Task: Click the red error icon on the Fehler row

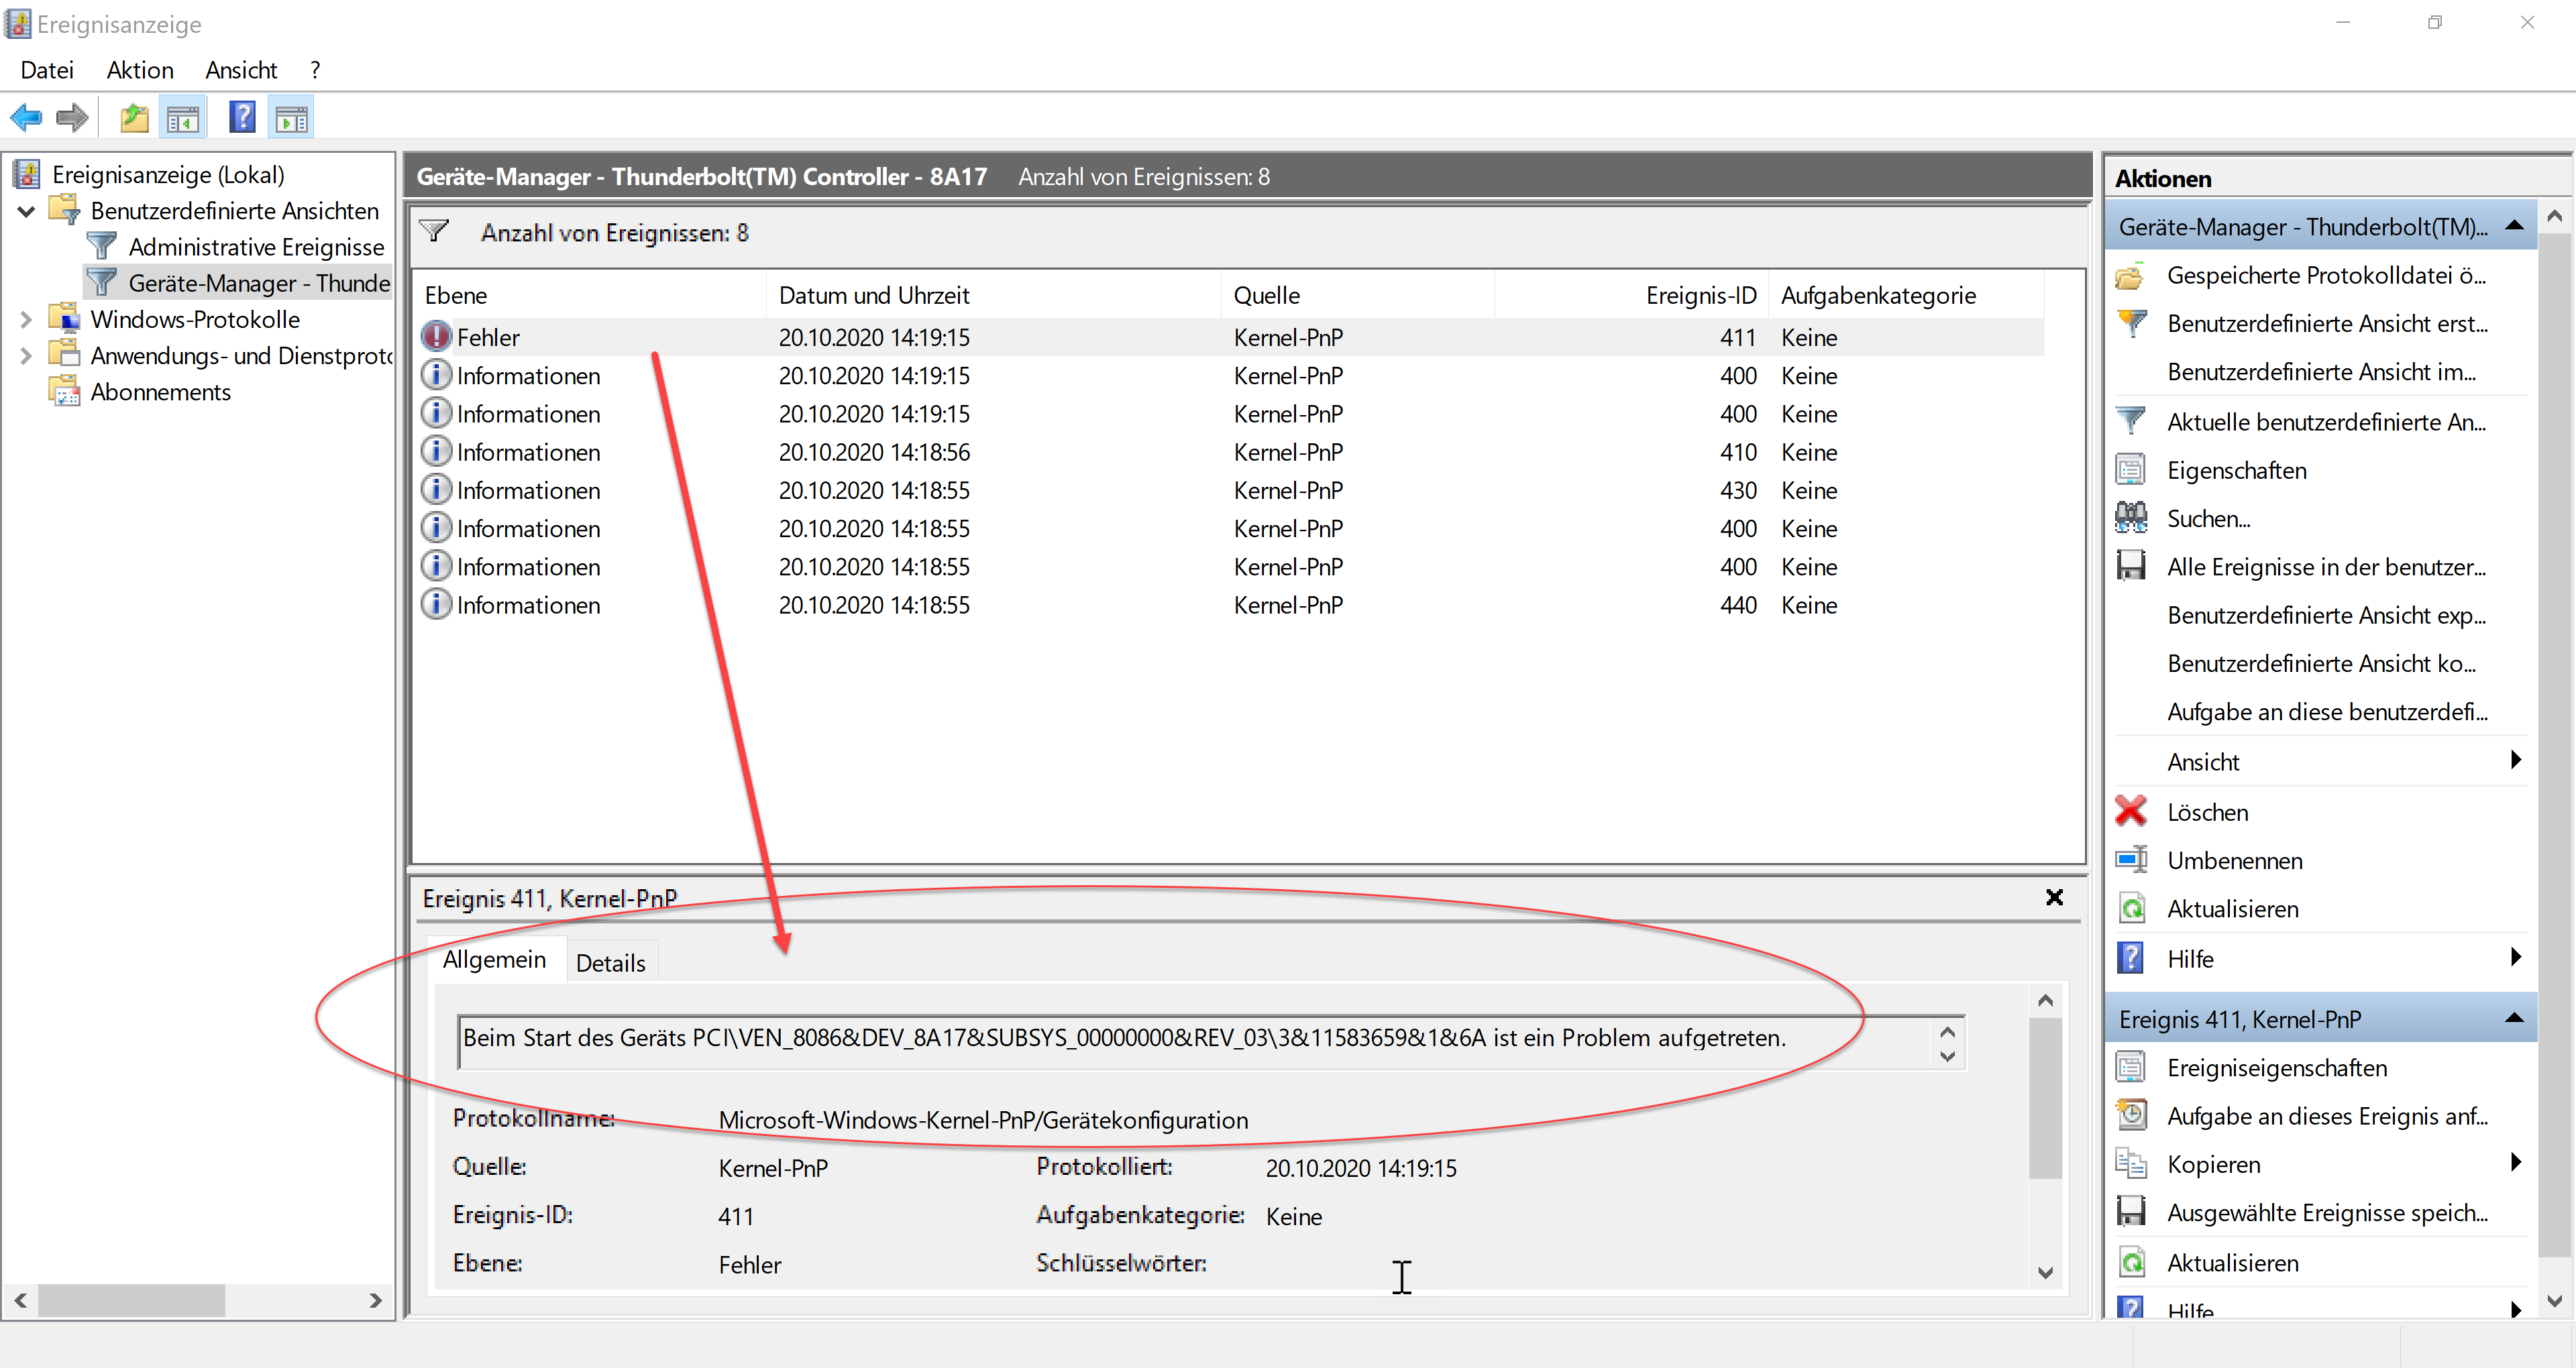Action: point(436,336)
